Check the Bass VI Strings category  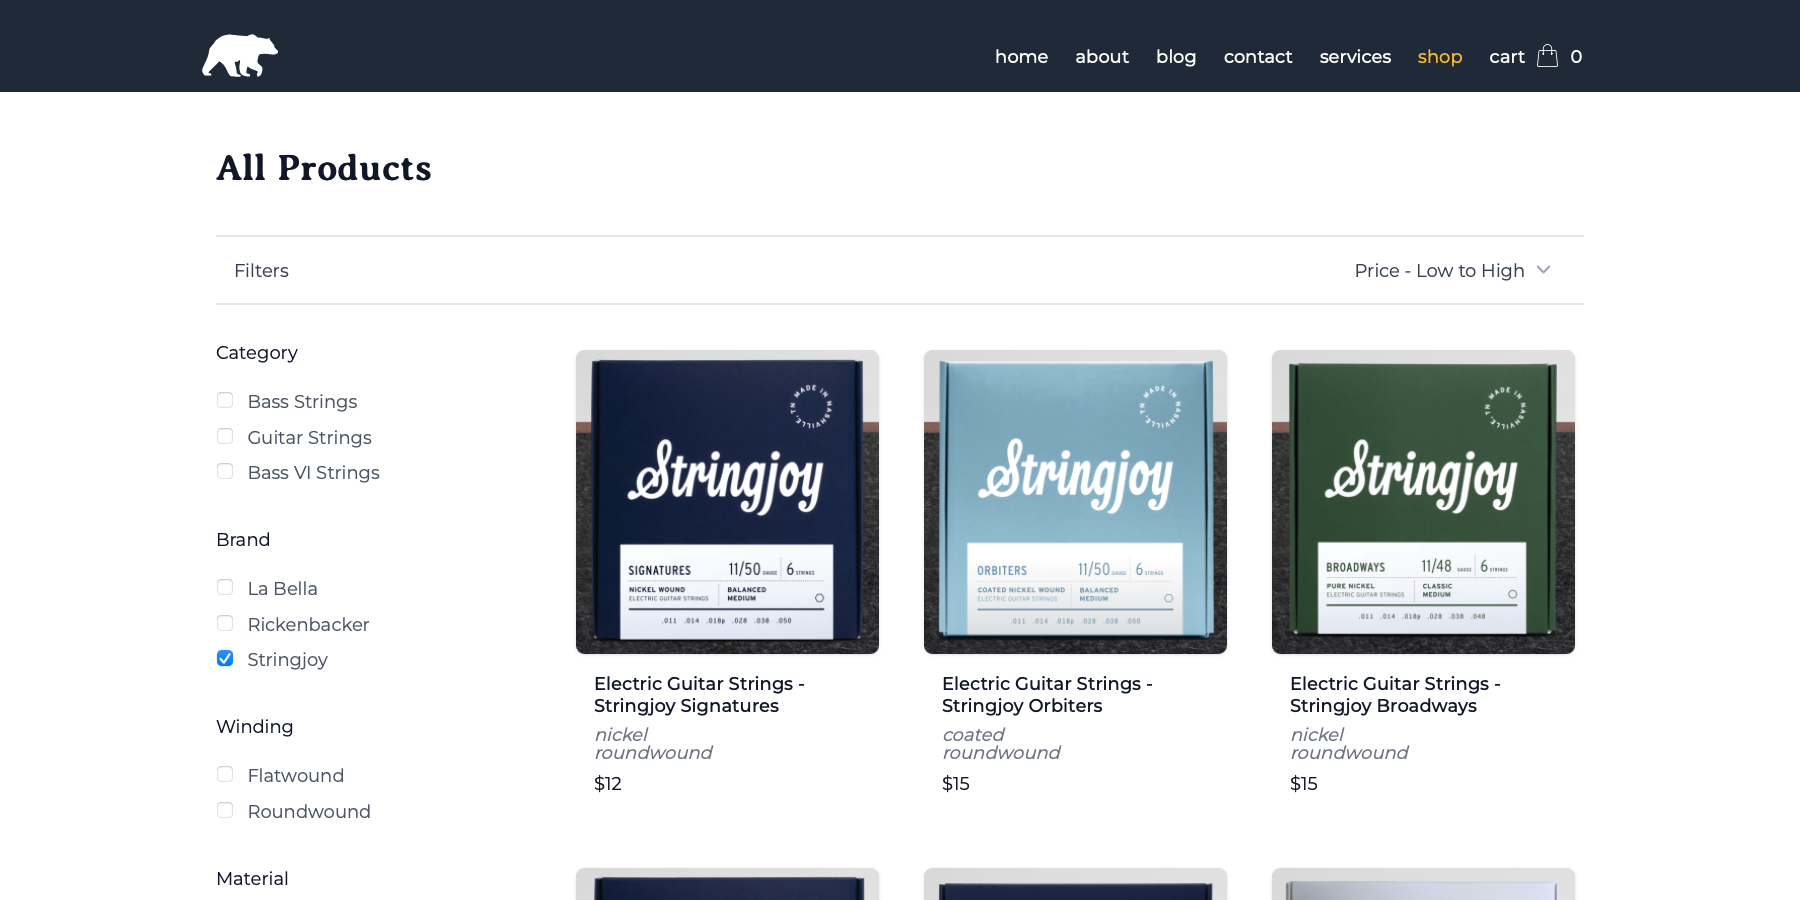tap(225, 471)
